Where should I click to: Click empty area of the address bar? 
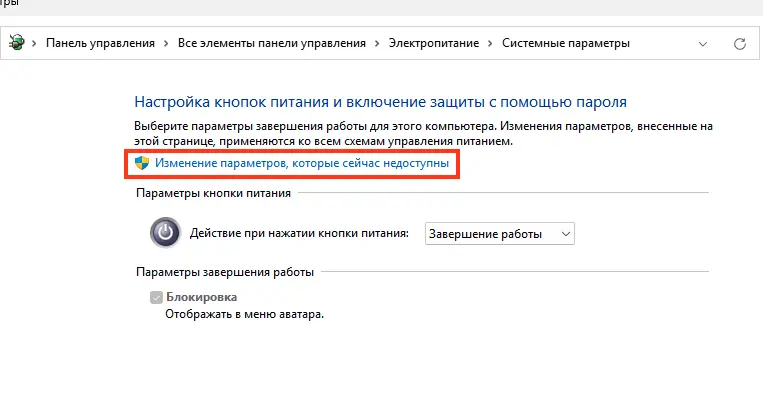coord(662,43)
